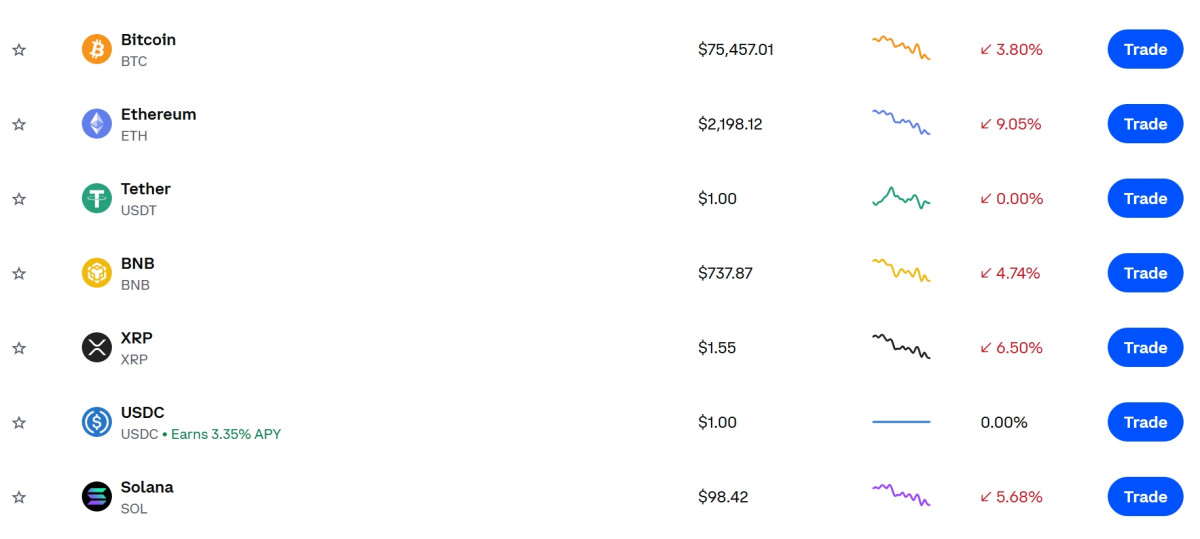View the Bitcoin price sparkline chart

[901, 48]
